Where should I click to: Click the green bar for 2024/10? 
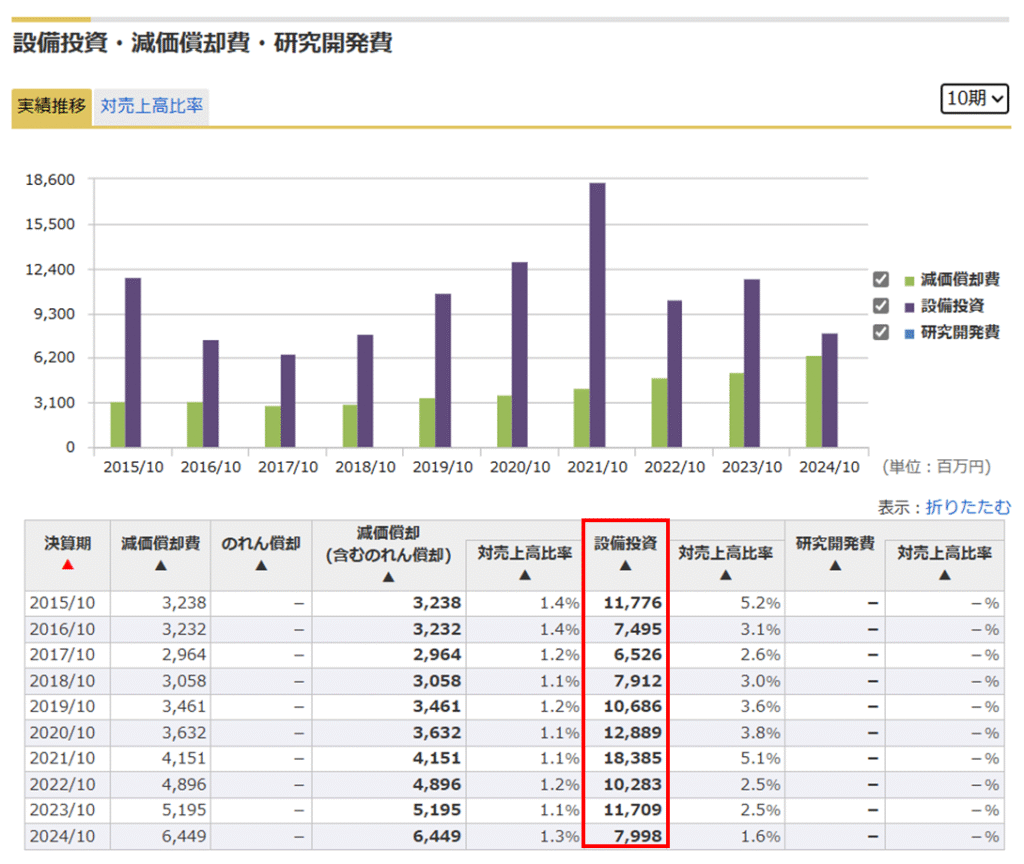pyautogui.click(x=814, y=401)
